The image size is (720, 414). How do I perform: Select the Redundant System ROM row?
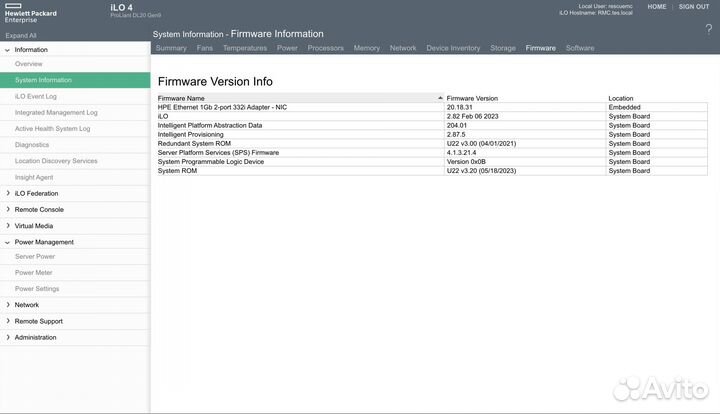(x=432, y=143)
